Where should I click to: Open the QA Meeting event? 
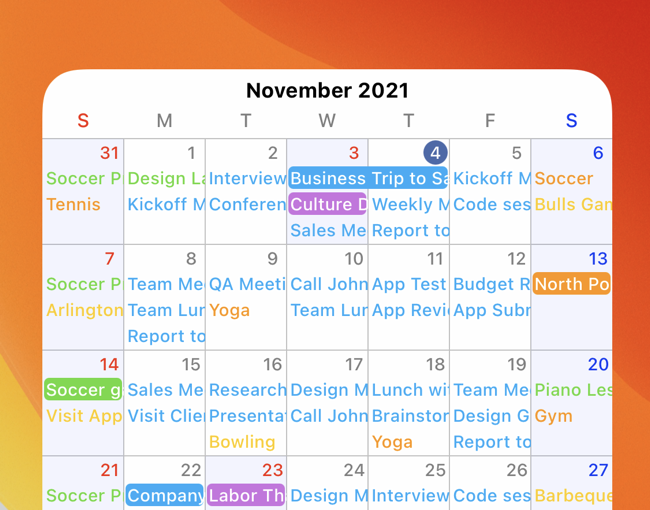[x=246, y=284]
